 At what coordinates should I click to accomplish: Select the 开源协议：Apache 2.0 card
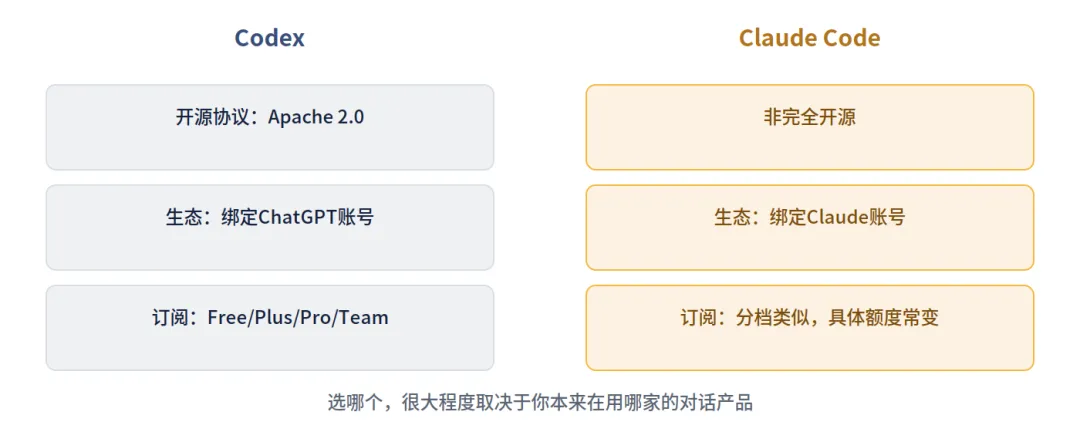[270, 127]
